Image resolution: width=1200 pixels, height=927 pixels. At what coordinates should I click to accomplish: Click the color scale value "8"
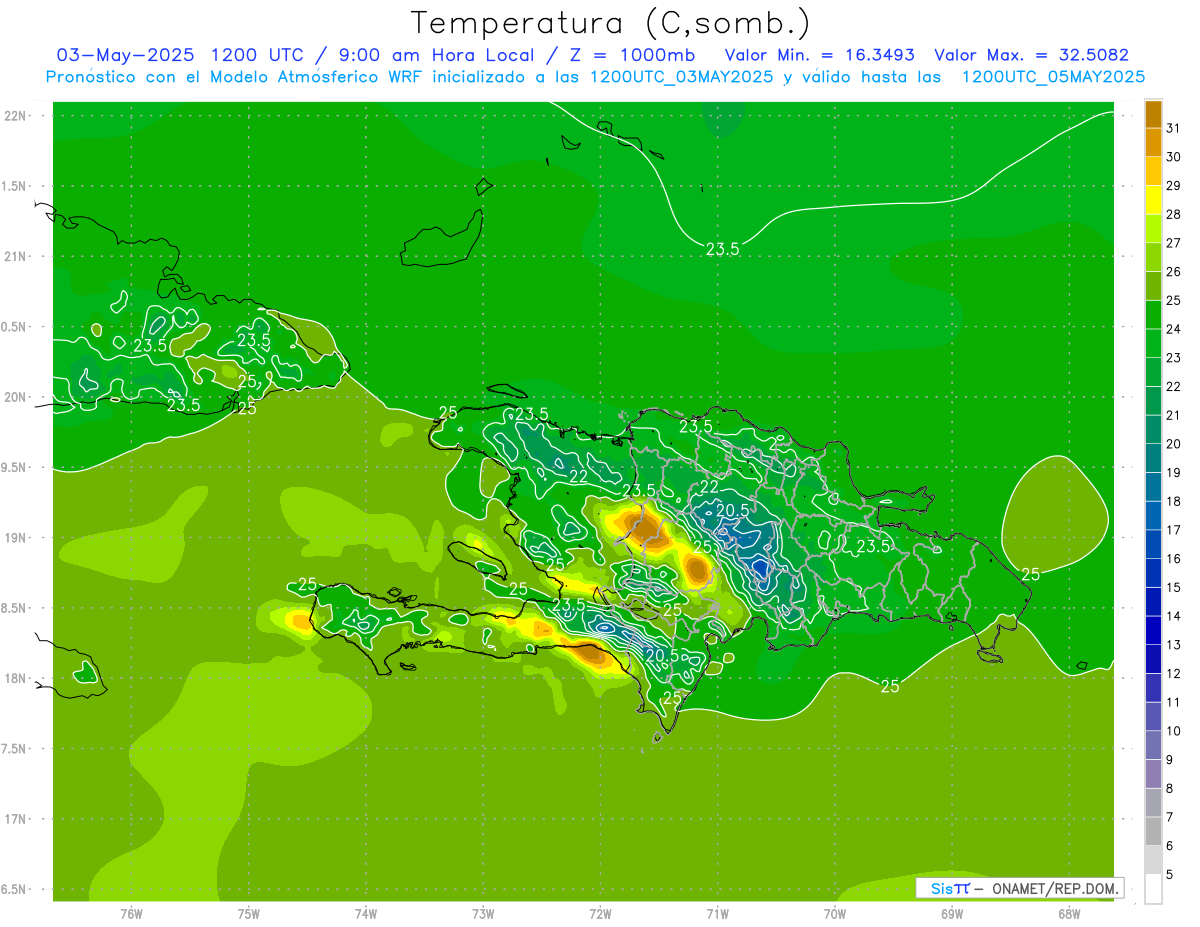point(1169,789)
